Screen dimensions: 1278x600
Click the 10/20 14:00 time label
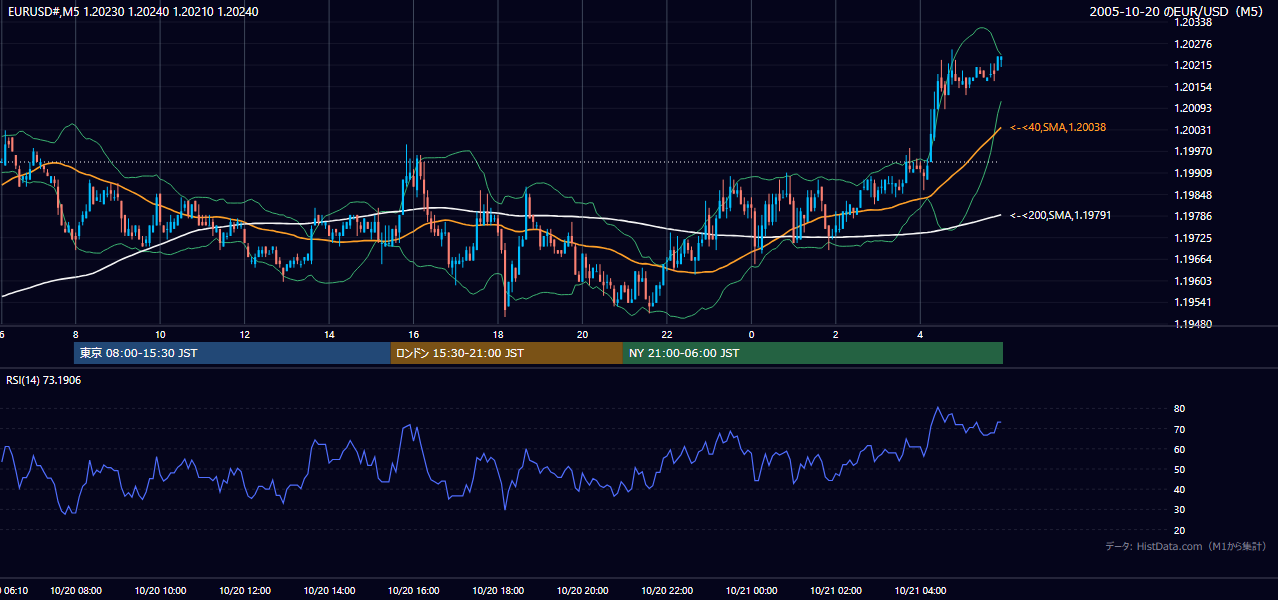(x=329, y=590)
